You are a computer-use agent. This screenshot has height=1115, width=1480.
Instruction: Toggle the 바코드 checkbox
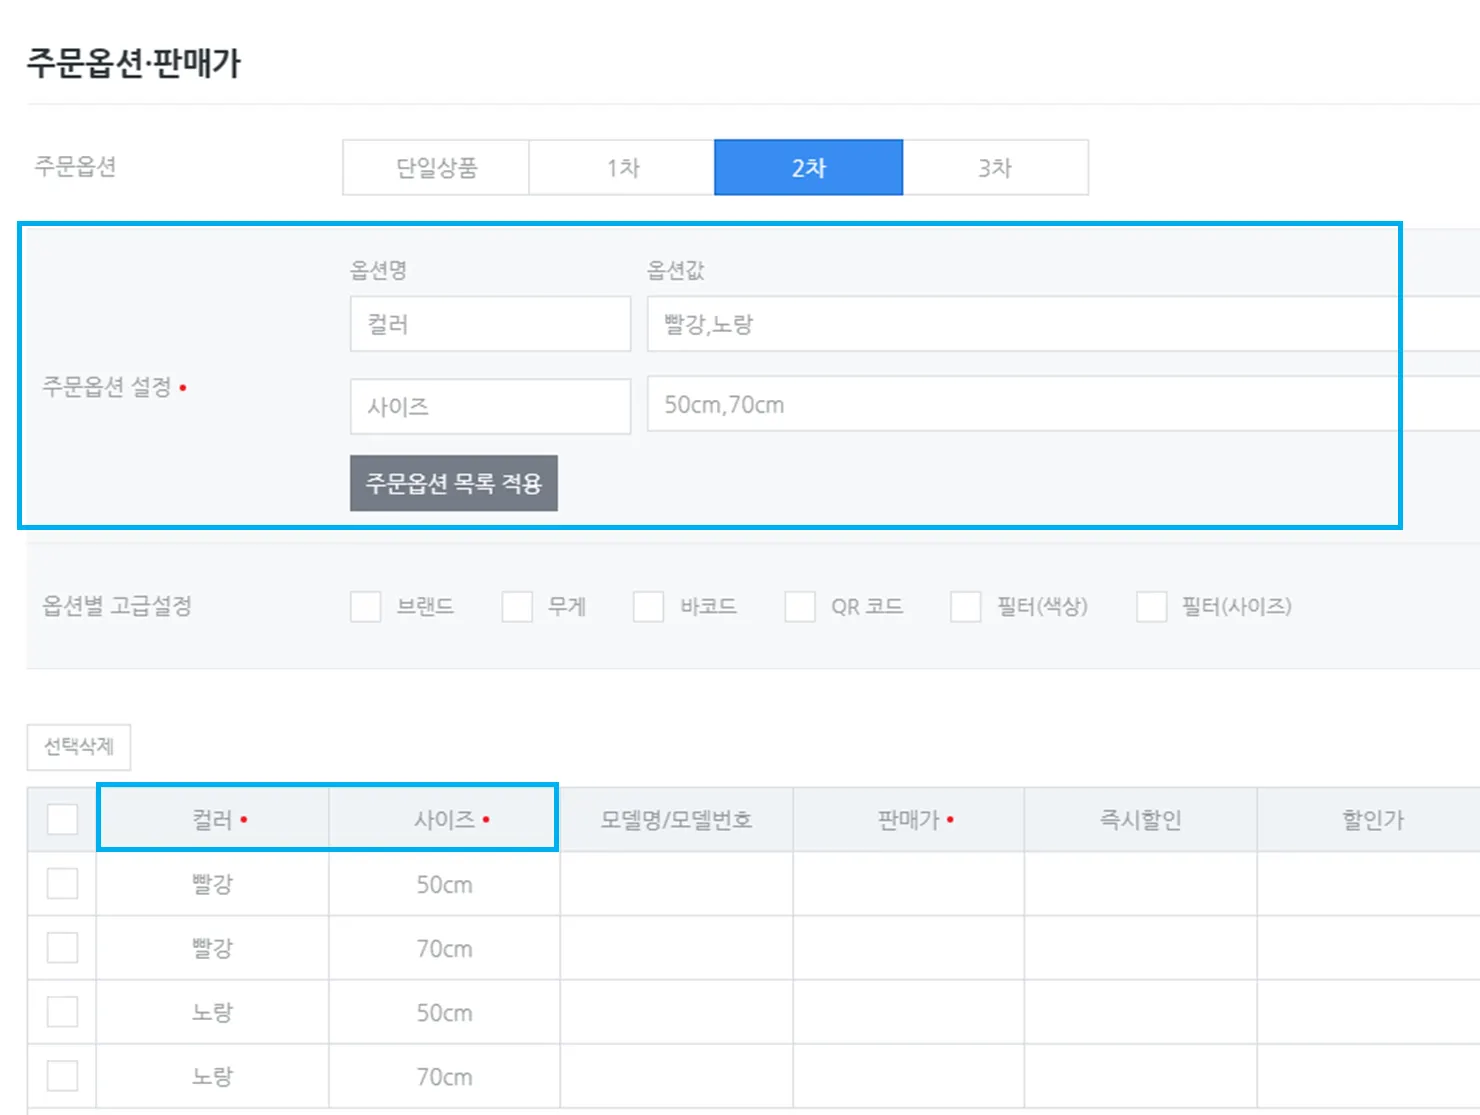point(649,607)
